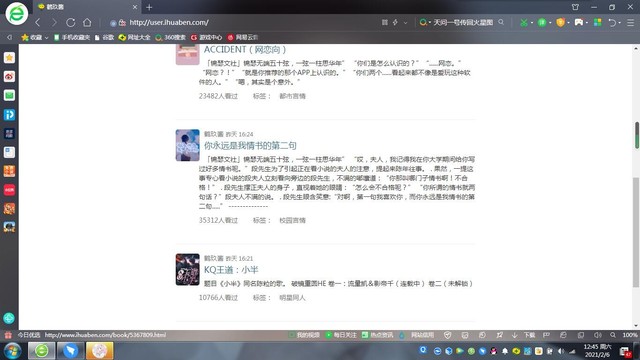Click the cover thumbnail of 你永远是我情书的第二句
Viewport: 640px width, 360px height.
(187, 145)
